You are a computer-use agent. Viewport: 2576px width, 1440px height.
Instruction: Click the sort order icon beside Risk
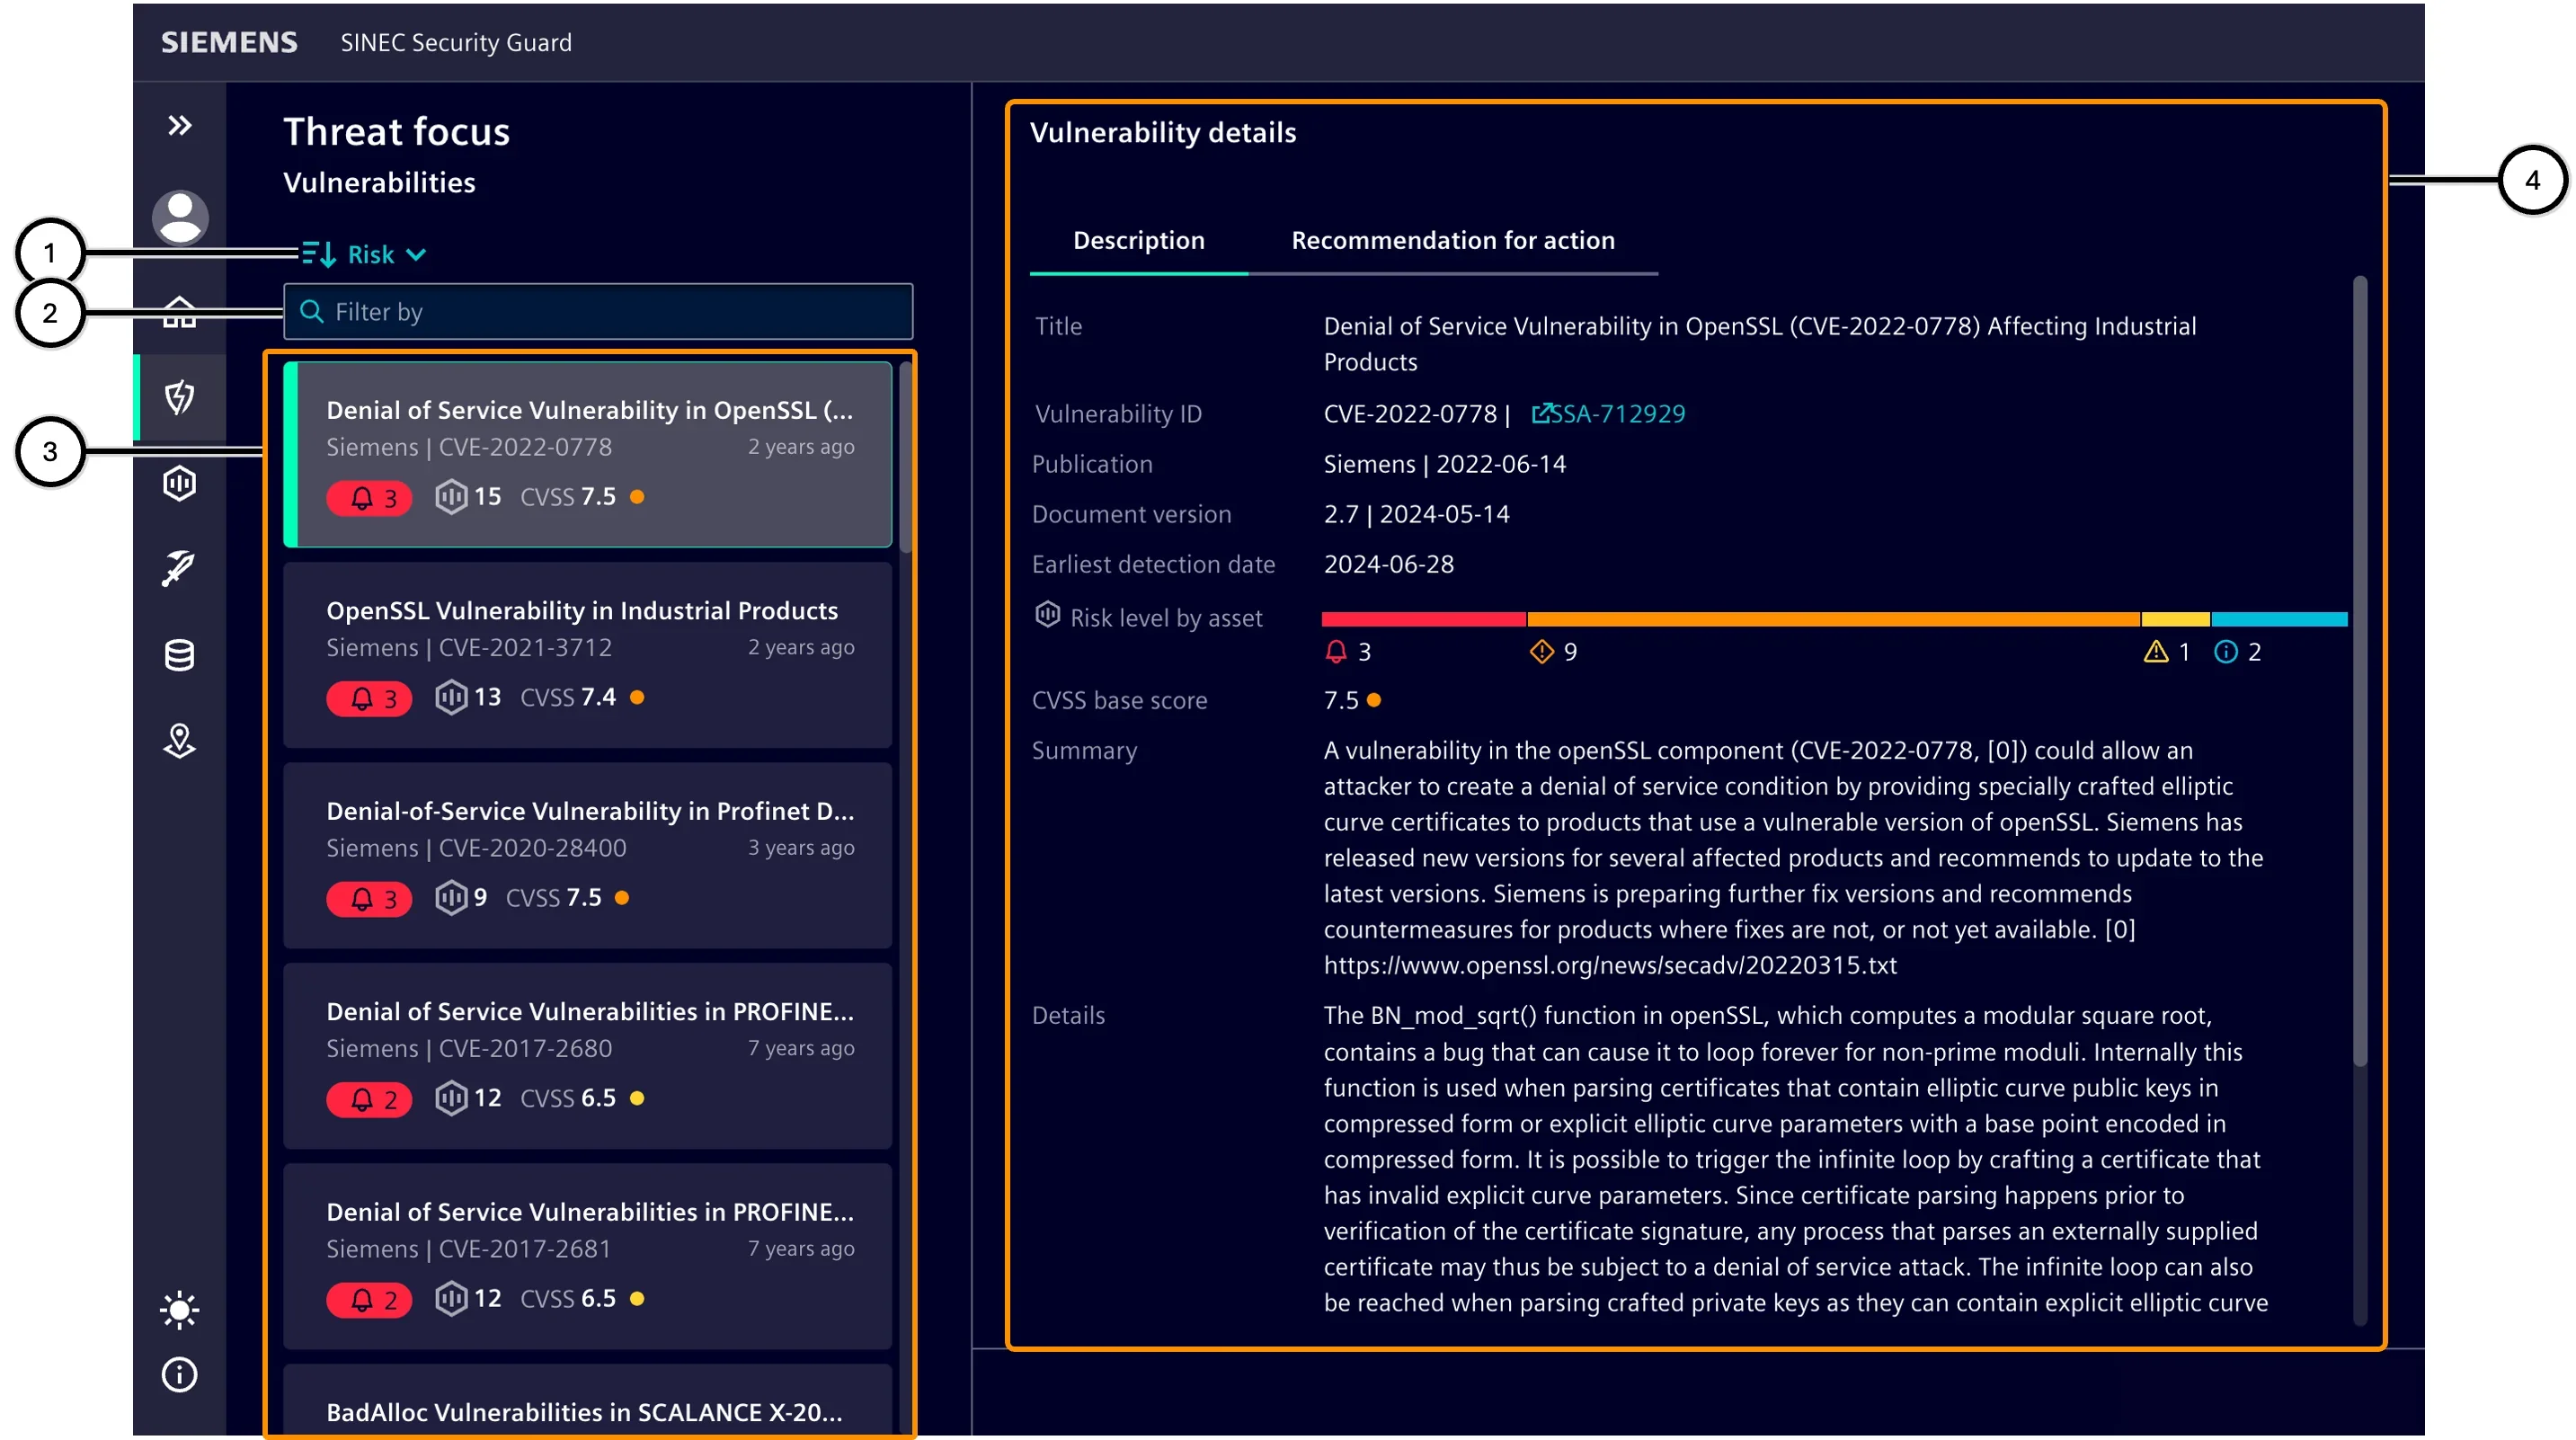click(x=319, y=254)
